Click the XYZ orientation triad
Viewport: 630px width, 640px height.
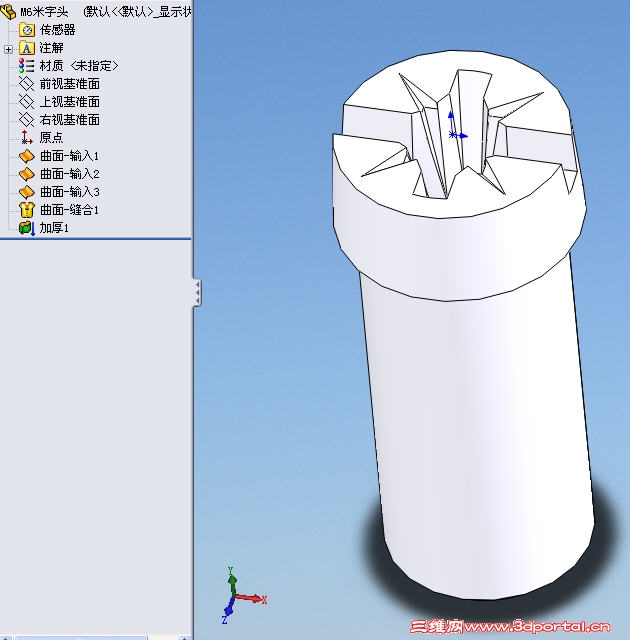click(x=244, y=596)
